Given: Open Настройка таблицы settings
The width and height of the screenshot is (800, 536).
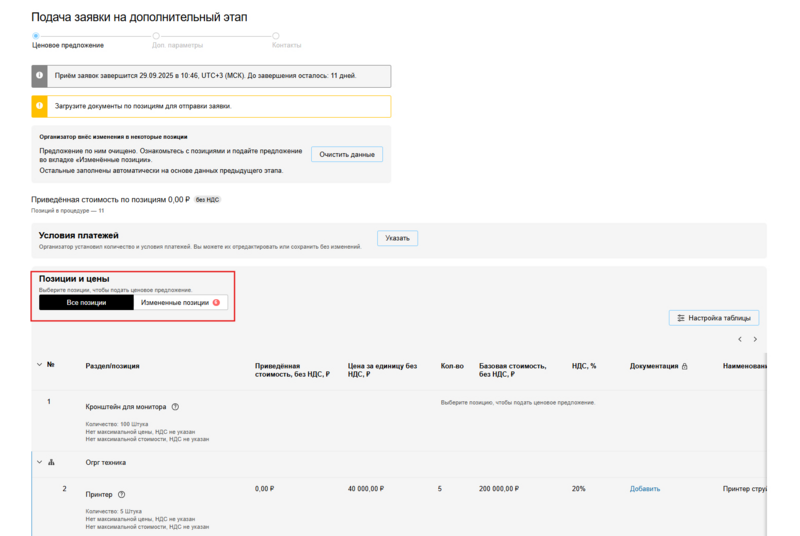Looking at the screenshot, I should (714, 318).
